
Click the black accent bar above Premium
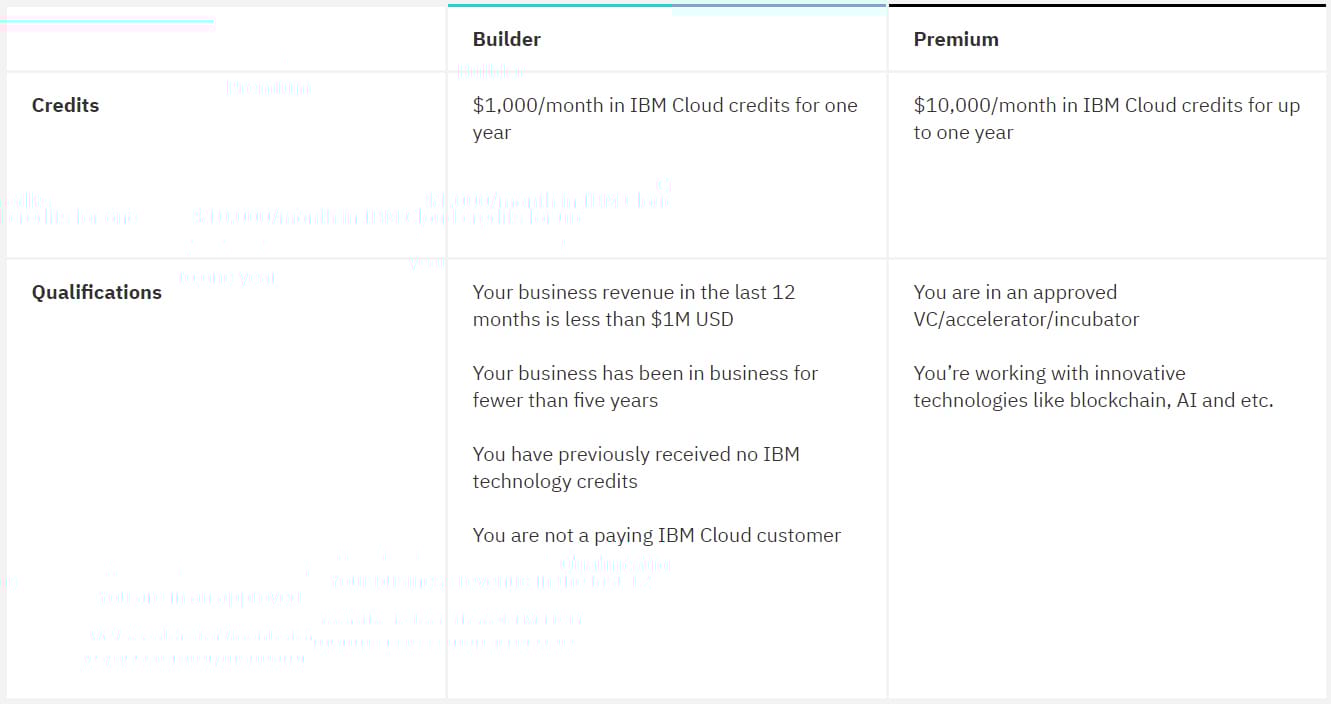1107,6
